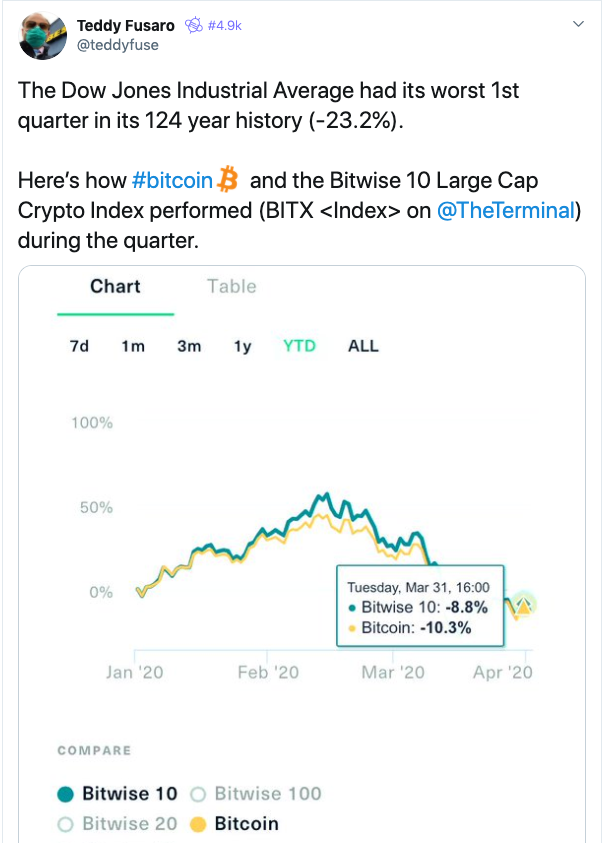This screenshot has height=843, width=604.
Task: Toggle the Bitcoin comparison series
Action: point(235,824)
